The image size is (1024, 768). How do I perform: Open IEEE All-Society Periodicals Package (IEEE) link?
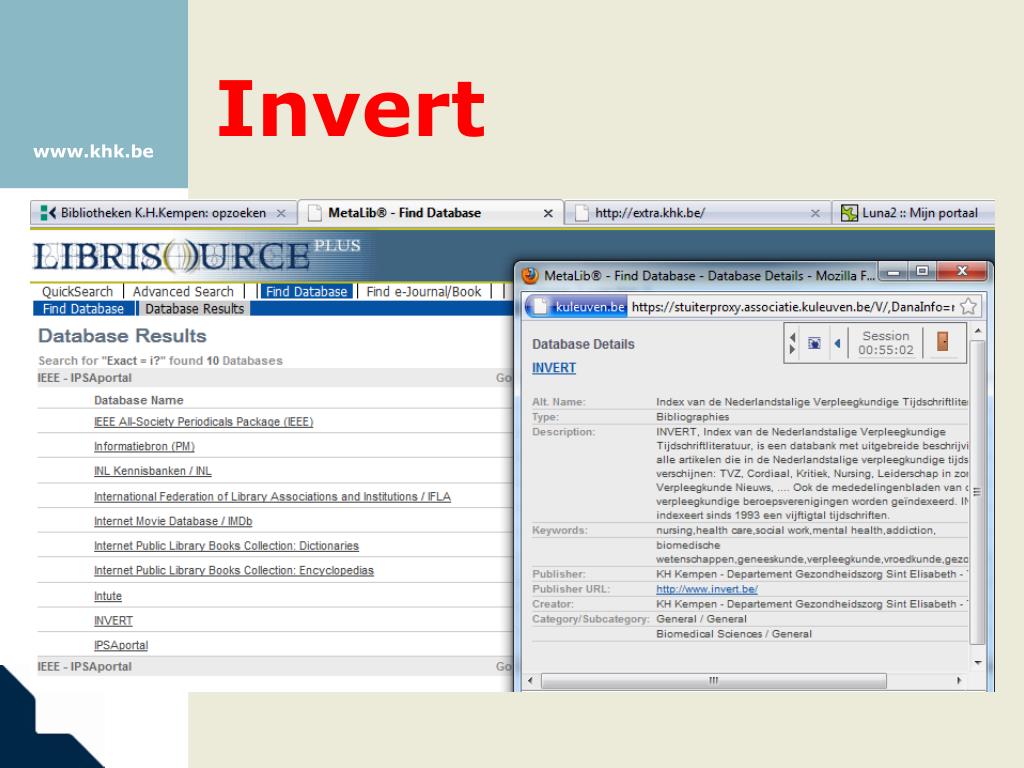pos(204,422)
